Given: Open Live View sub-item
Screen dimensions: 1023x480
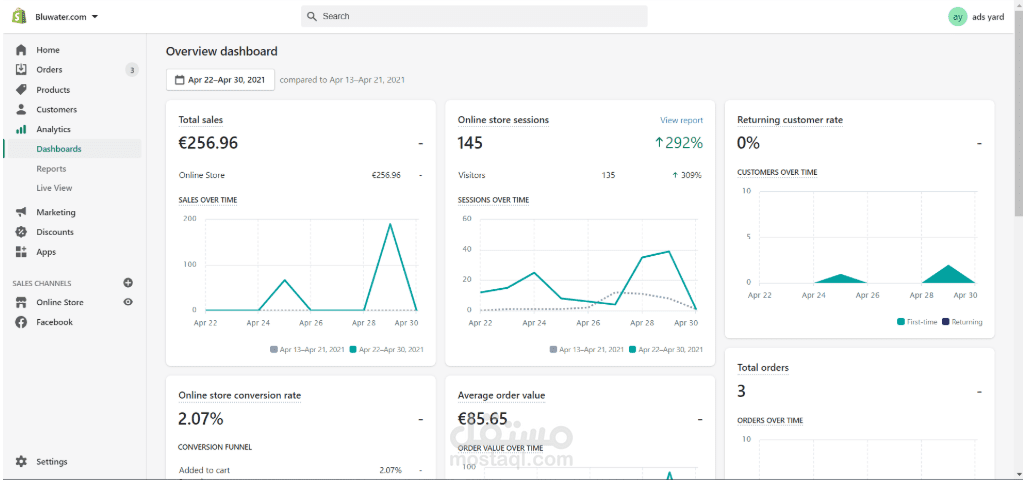Looking at the screenshot, I should [54, 188].
